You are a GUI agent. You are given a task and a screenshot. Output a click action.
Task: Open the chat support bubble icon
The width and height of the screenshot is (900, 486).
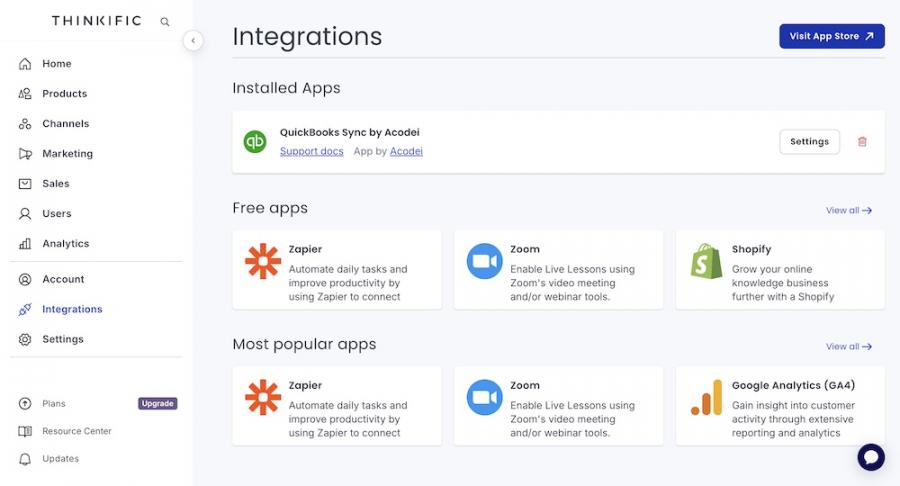pyautogui.click(x=871, y=457)
